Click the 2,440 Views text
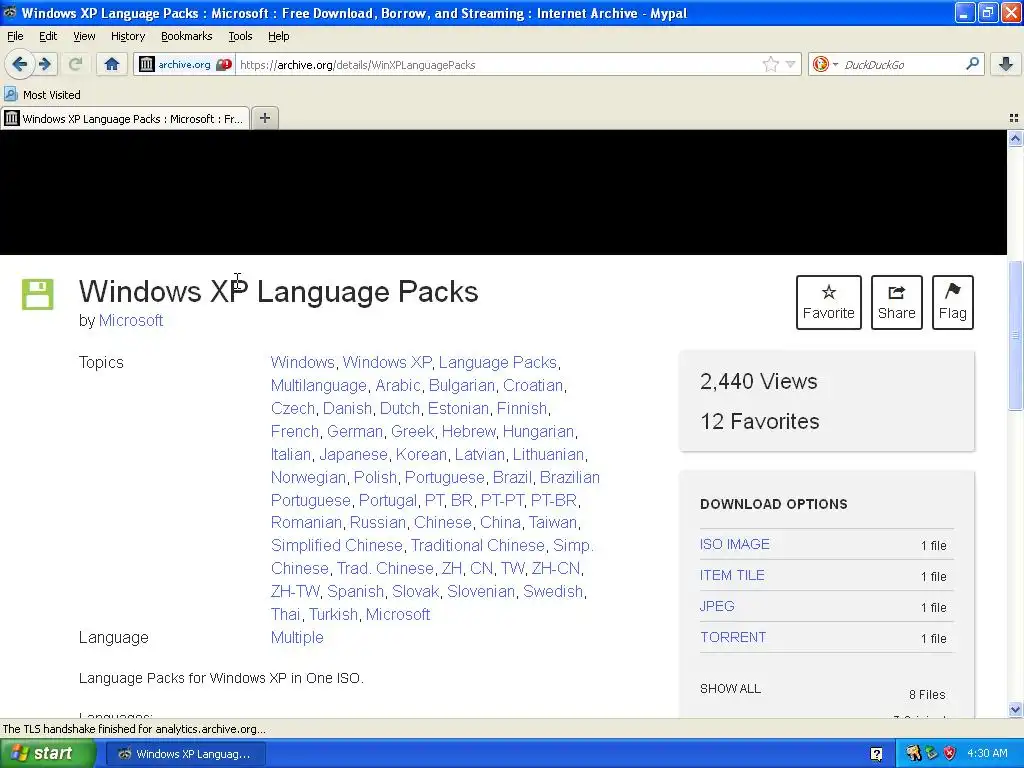The image size is (1024, 768). pyautogui.click(x=758, y=381)
